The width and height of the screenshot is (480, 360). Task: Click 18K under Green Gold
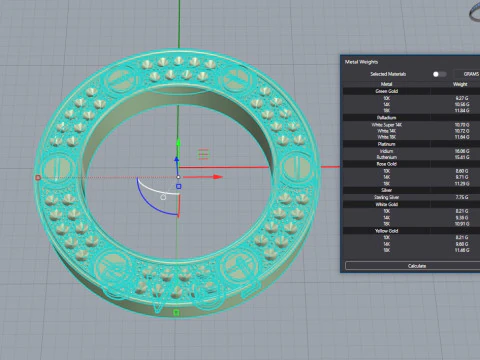click(x=386, y=110)
